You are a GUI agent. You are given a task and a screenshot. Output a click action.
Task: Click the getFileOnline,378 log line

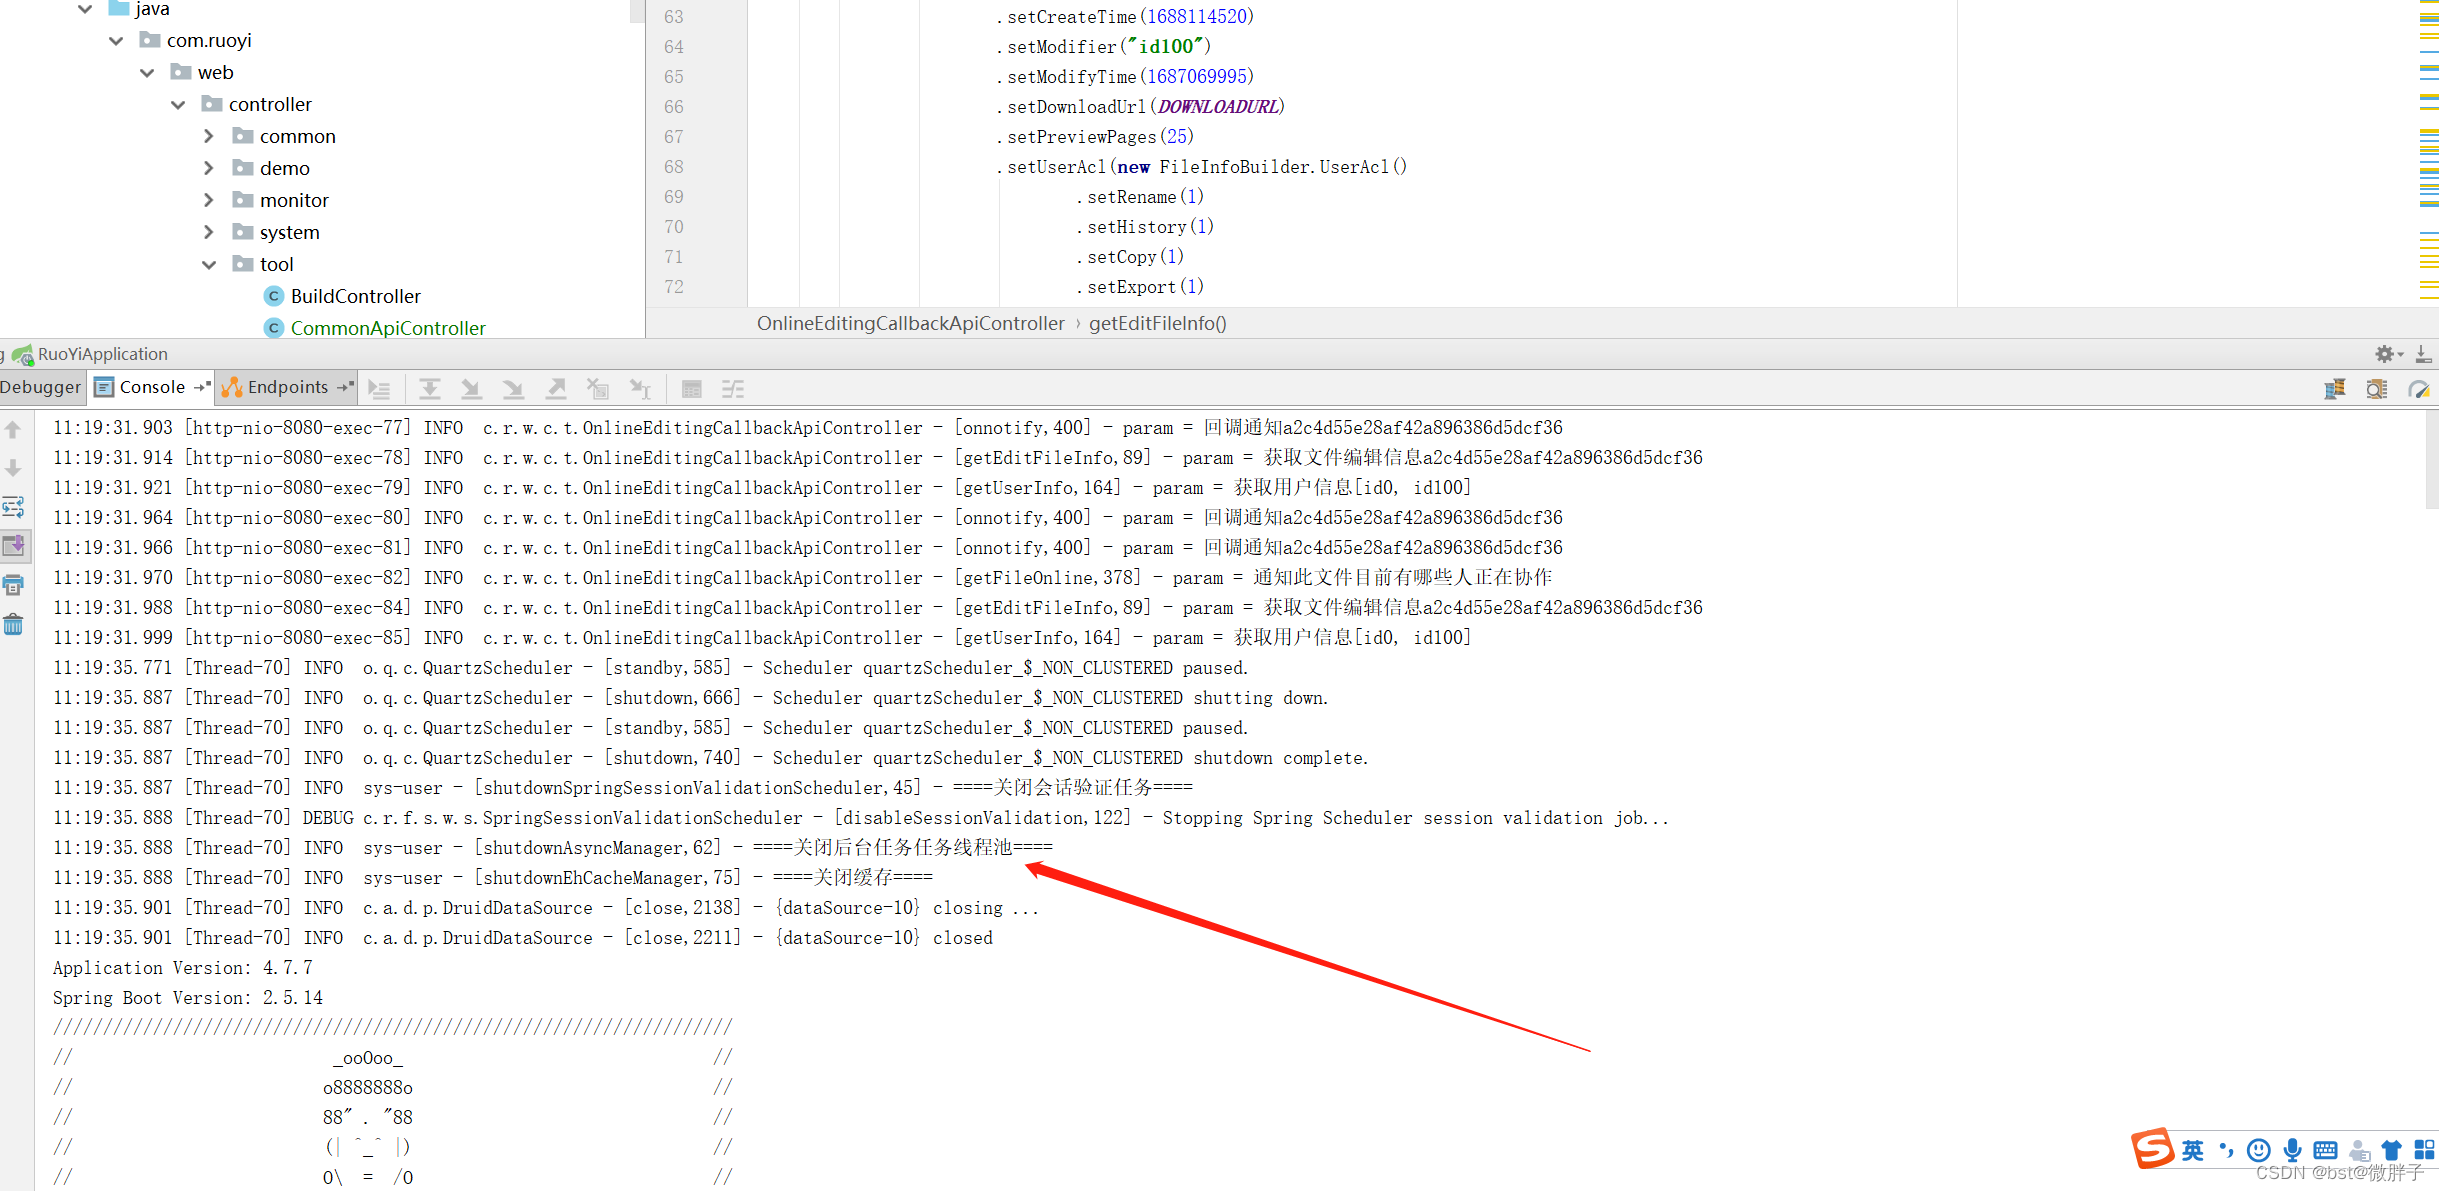(802, 578)
